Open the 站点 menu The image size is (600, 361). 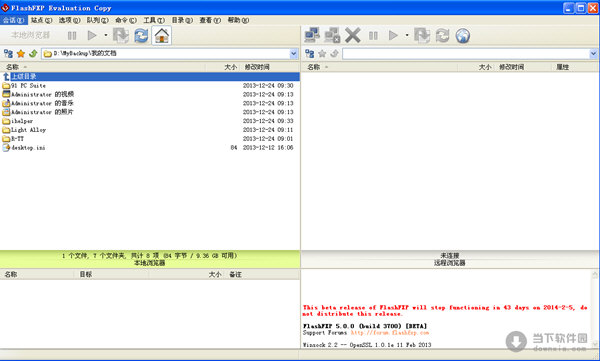click(x=41, y=20)
